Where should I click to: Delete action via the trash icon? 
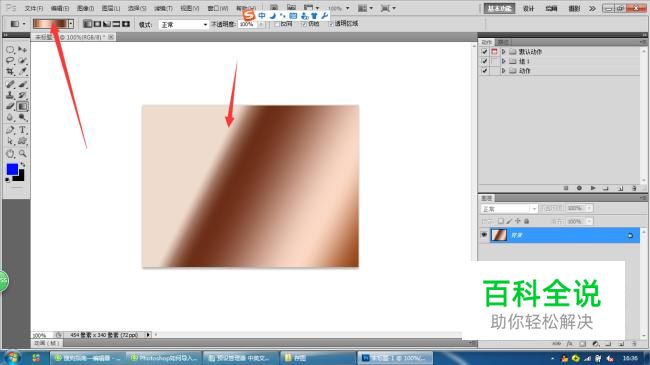[634, 188]
